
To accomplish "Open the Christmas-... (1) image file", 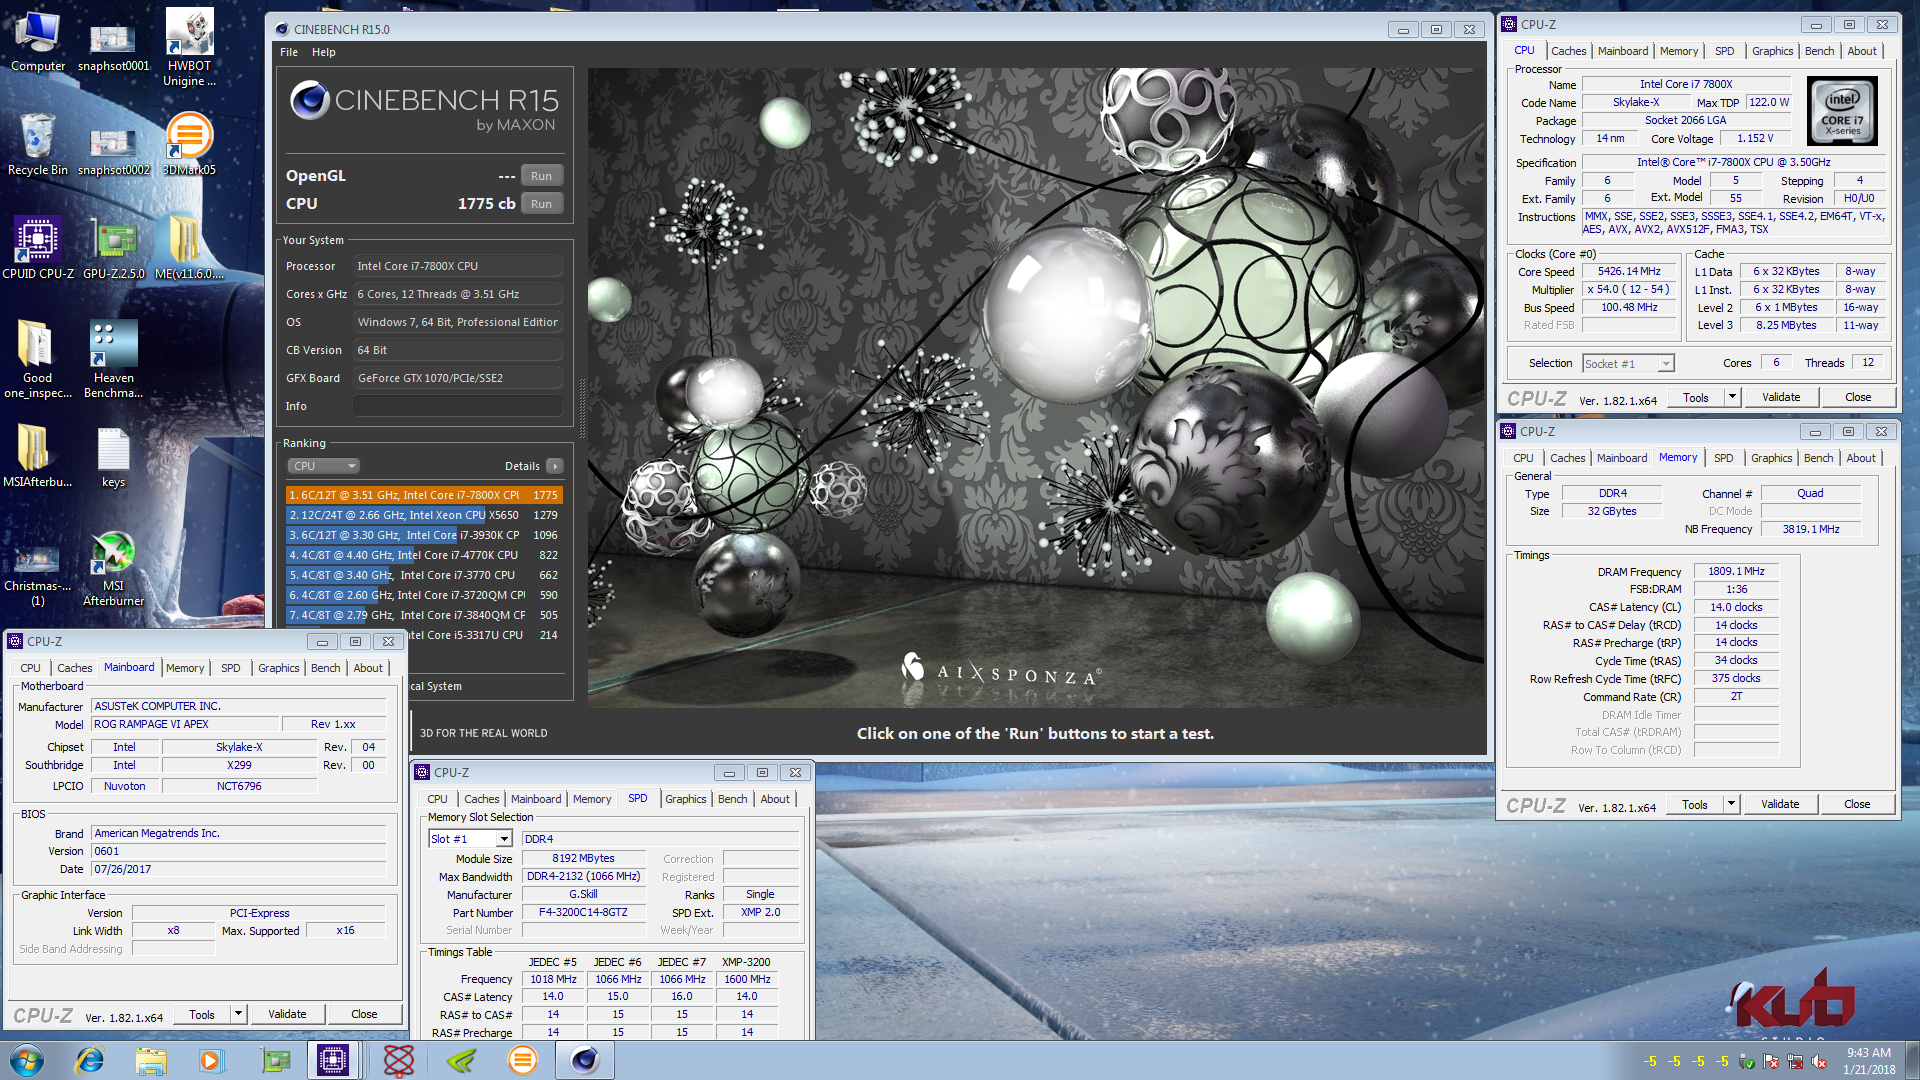I will pyautogui.click(x=38, y=575).
